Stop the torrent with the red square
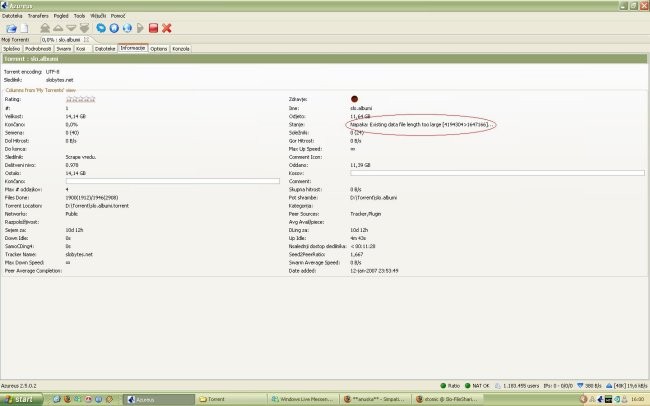Viewport: 650px width, 406px height. [x=153, y=28]
